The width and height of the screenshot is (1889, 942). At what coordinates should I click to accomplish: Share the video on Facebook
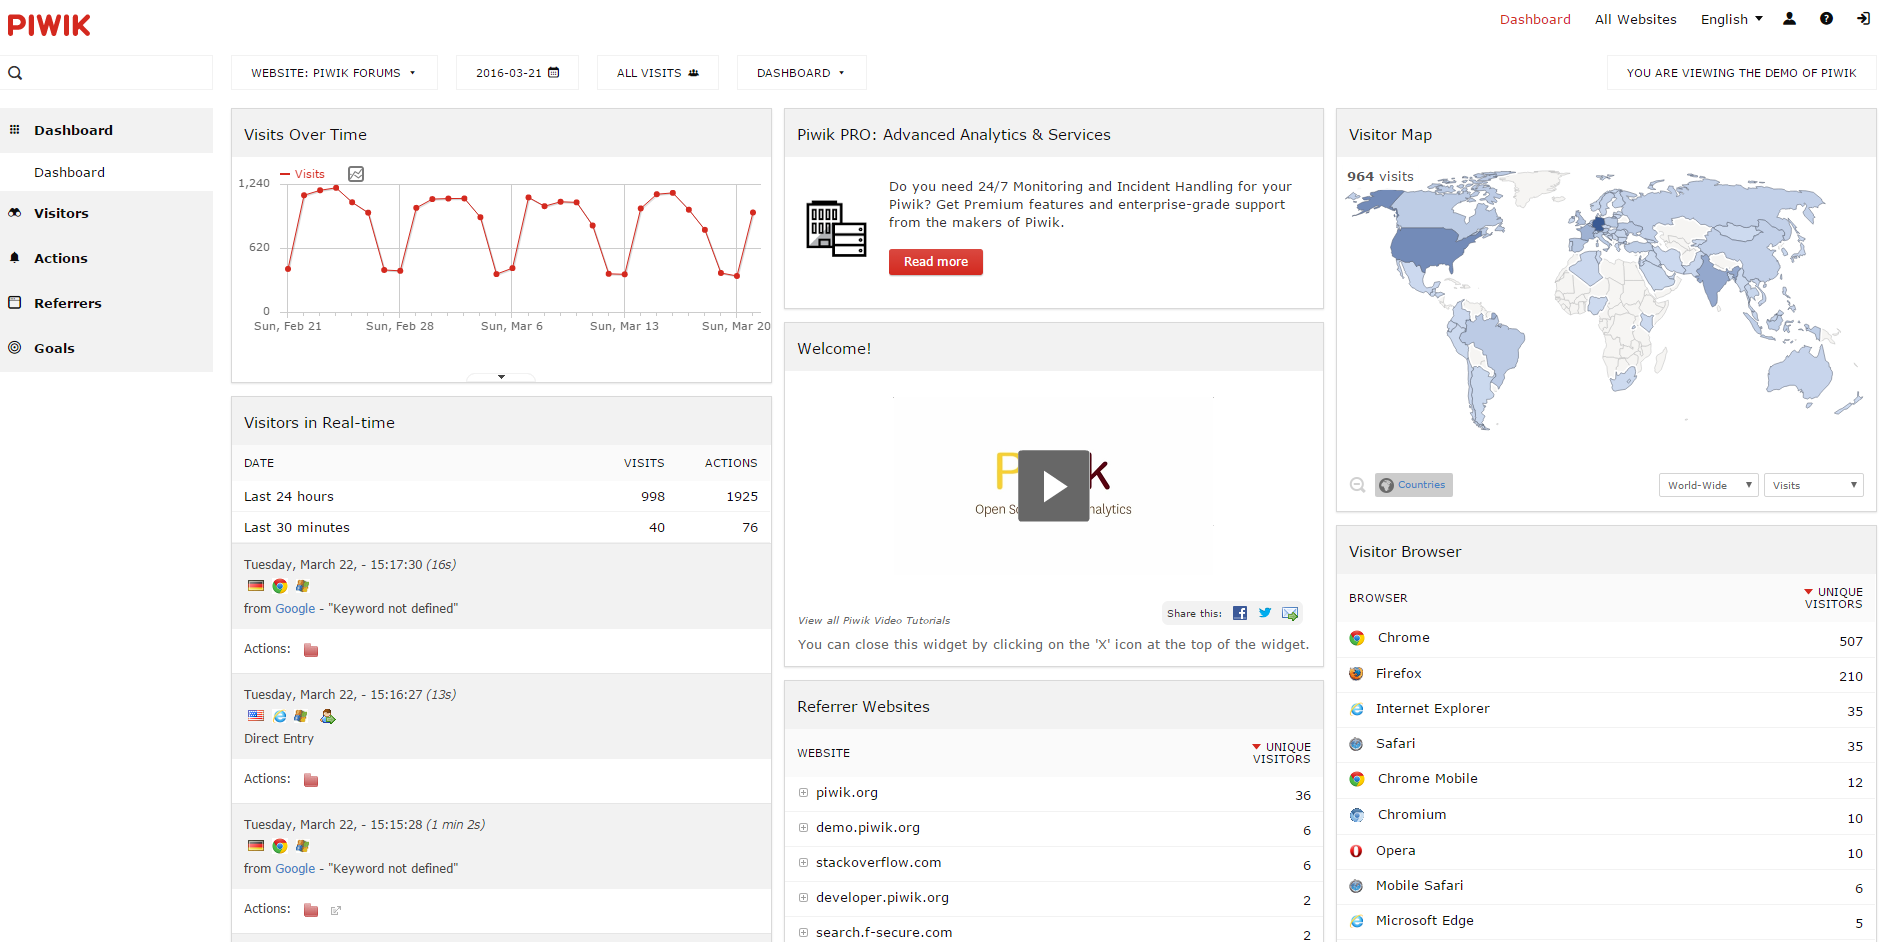tap(1240, 613)
